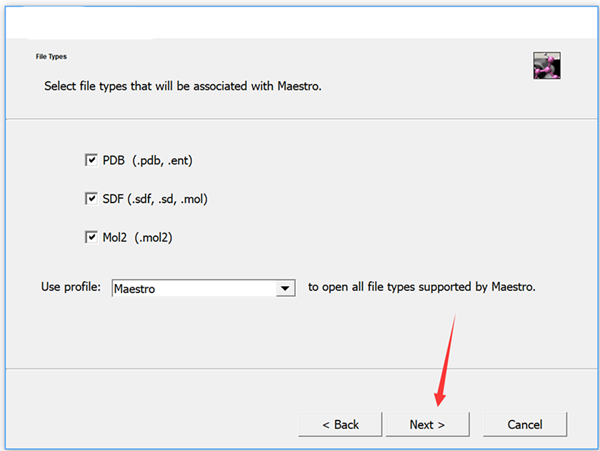600x451 pixels.
Task: Click the "File Types" page heading
Action: (x=52, y=57)
